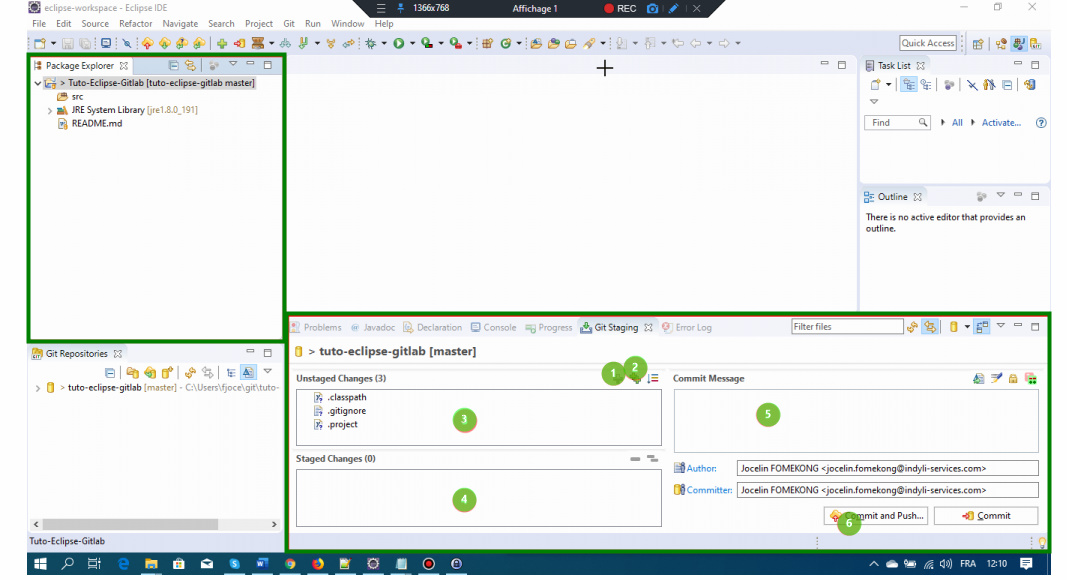Click Add Existing Repository icon in Git Repositories
This screenshot has width=1067, height=580.
click(132, 372)
